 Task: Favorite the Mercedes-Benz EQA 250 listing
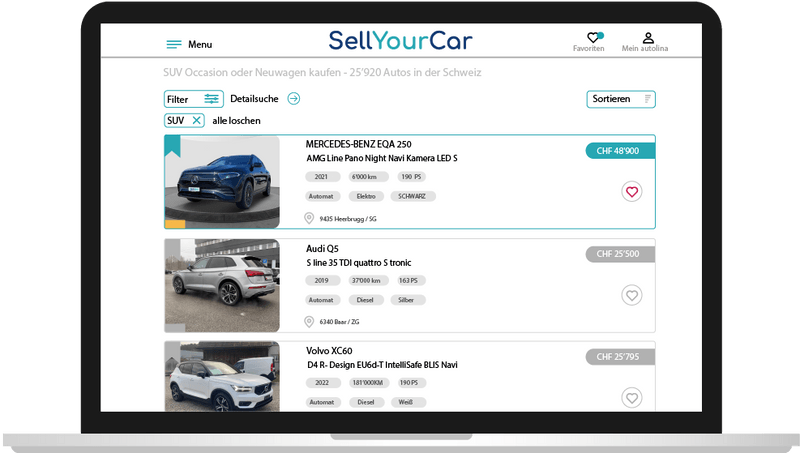(x=631, y=191)
